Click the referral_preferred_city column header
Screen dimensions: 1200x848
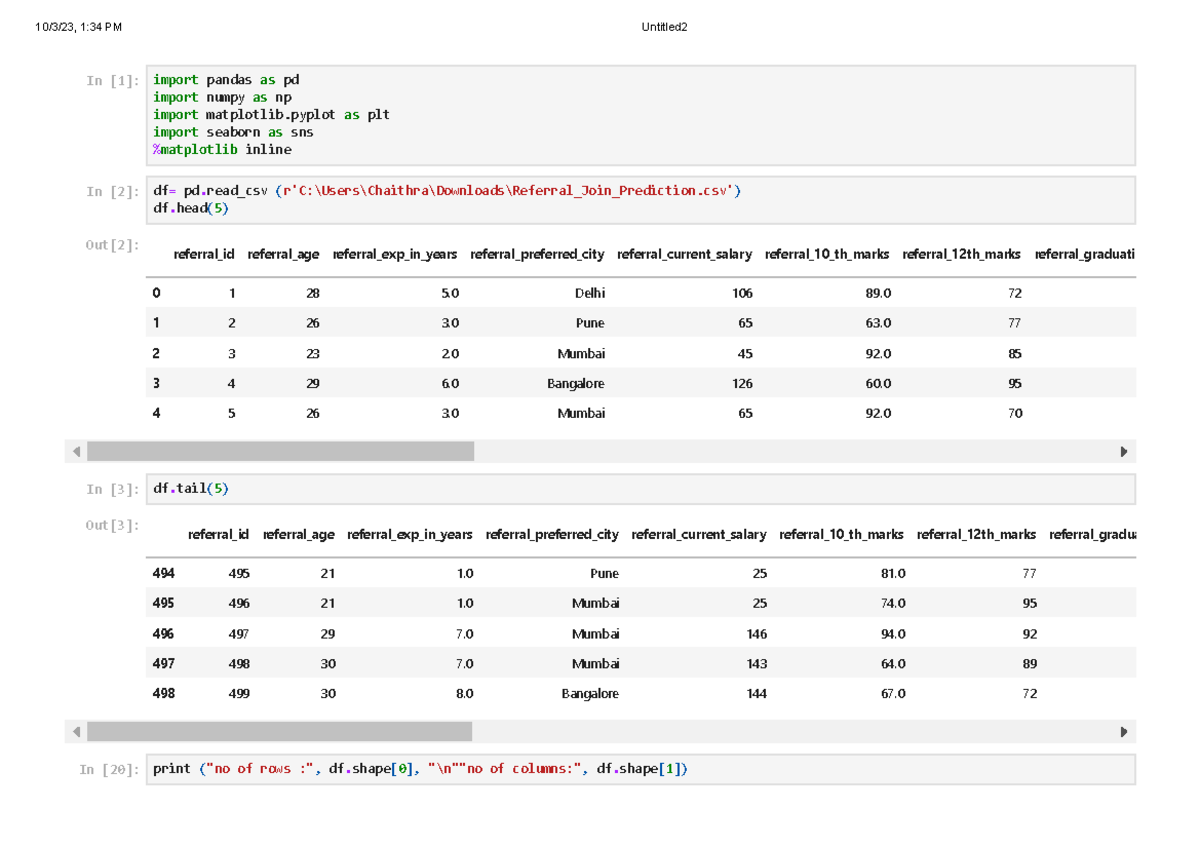537,254
